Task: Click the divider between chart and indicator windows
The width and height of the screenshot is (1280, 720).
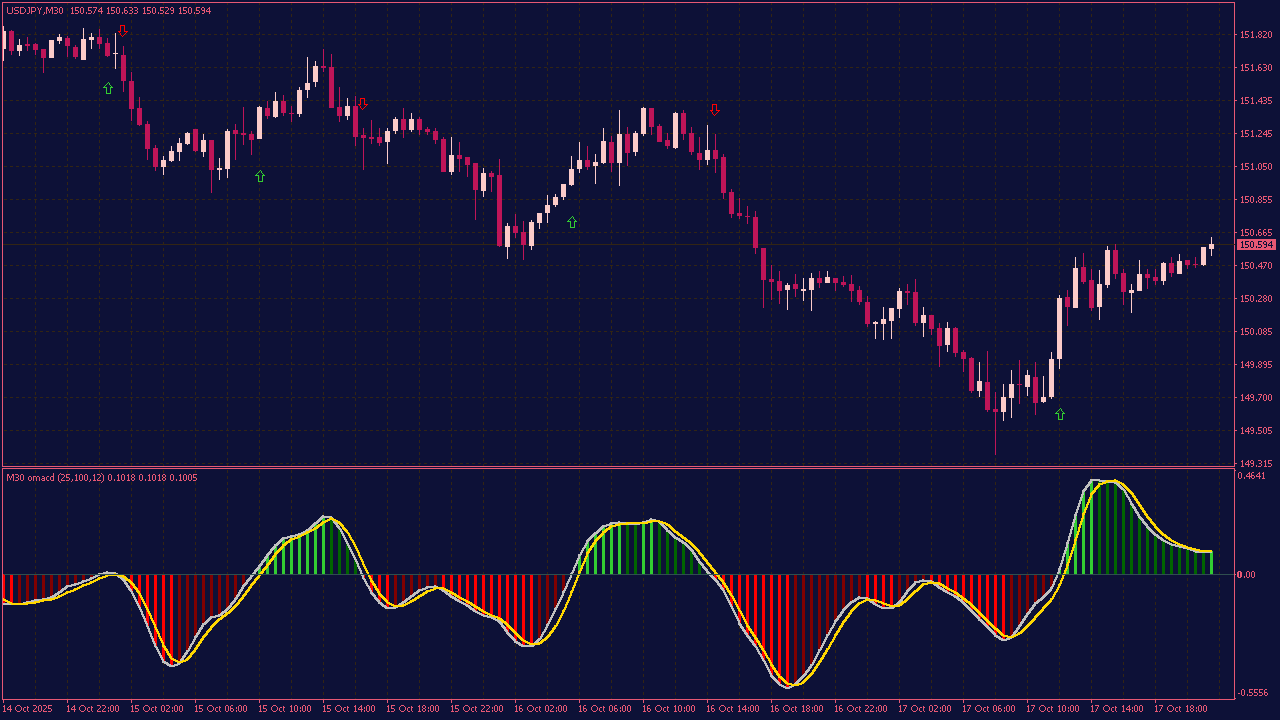Action: point(640,467)
